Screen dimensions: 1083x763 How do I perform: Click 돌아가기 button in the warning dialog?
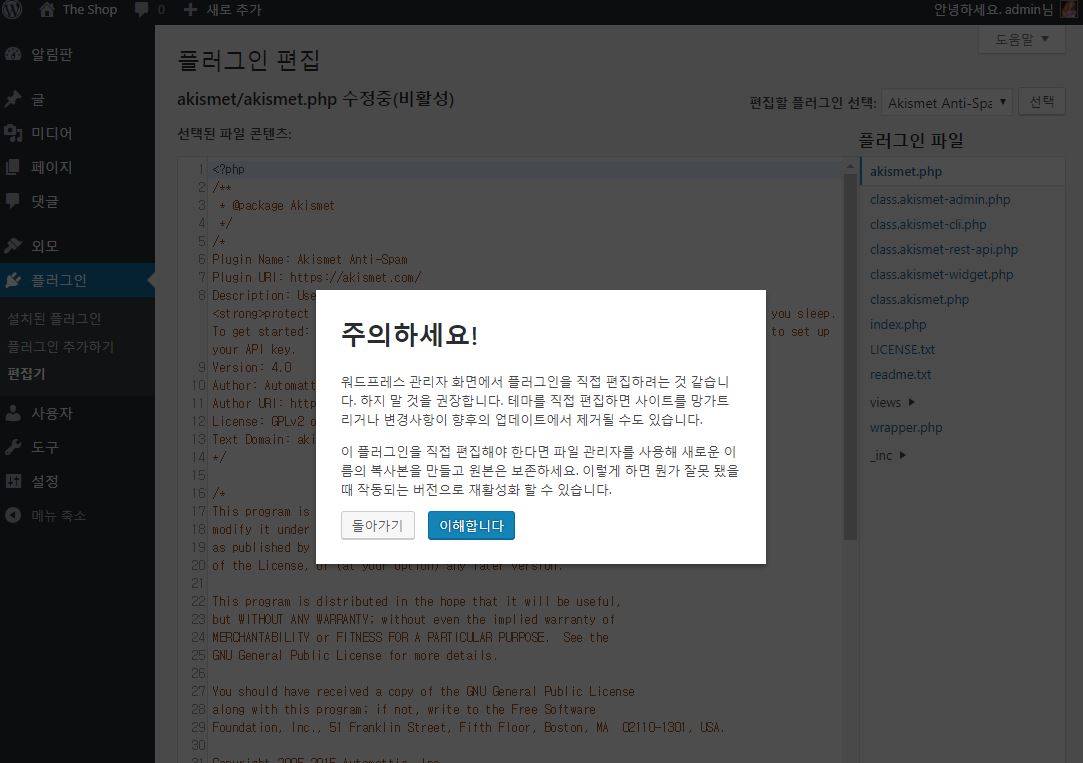click(x=378, y=525)
